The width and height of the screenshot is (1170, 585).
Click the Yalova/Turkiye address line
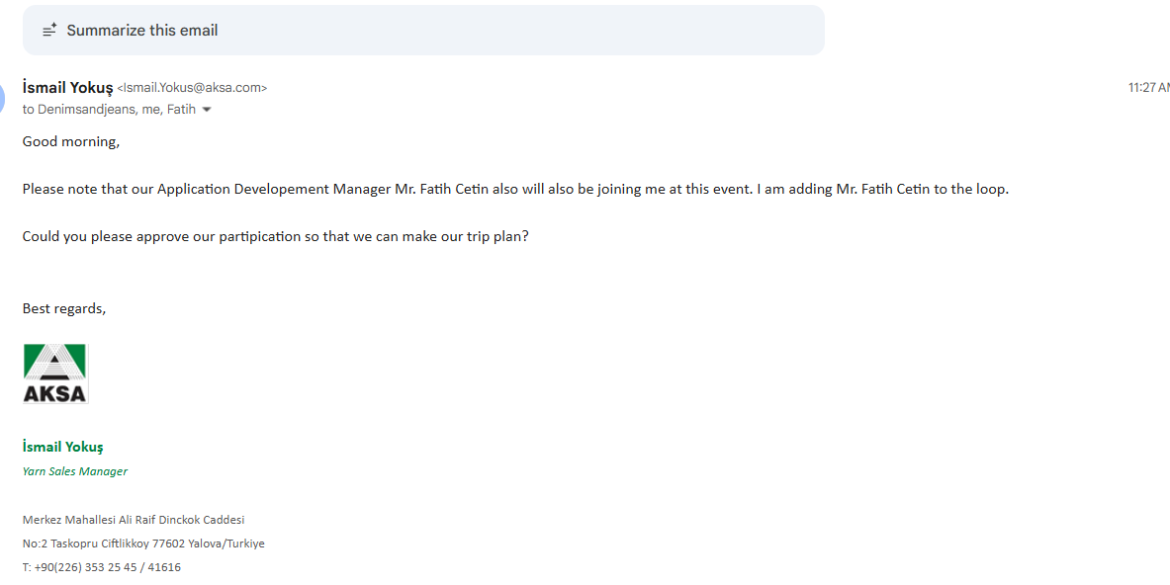143,544
